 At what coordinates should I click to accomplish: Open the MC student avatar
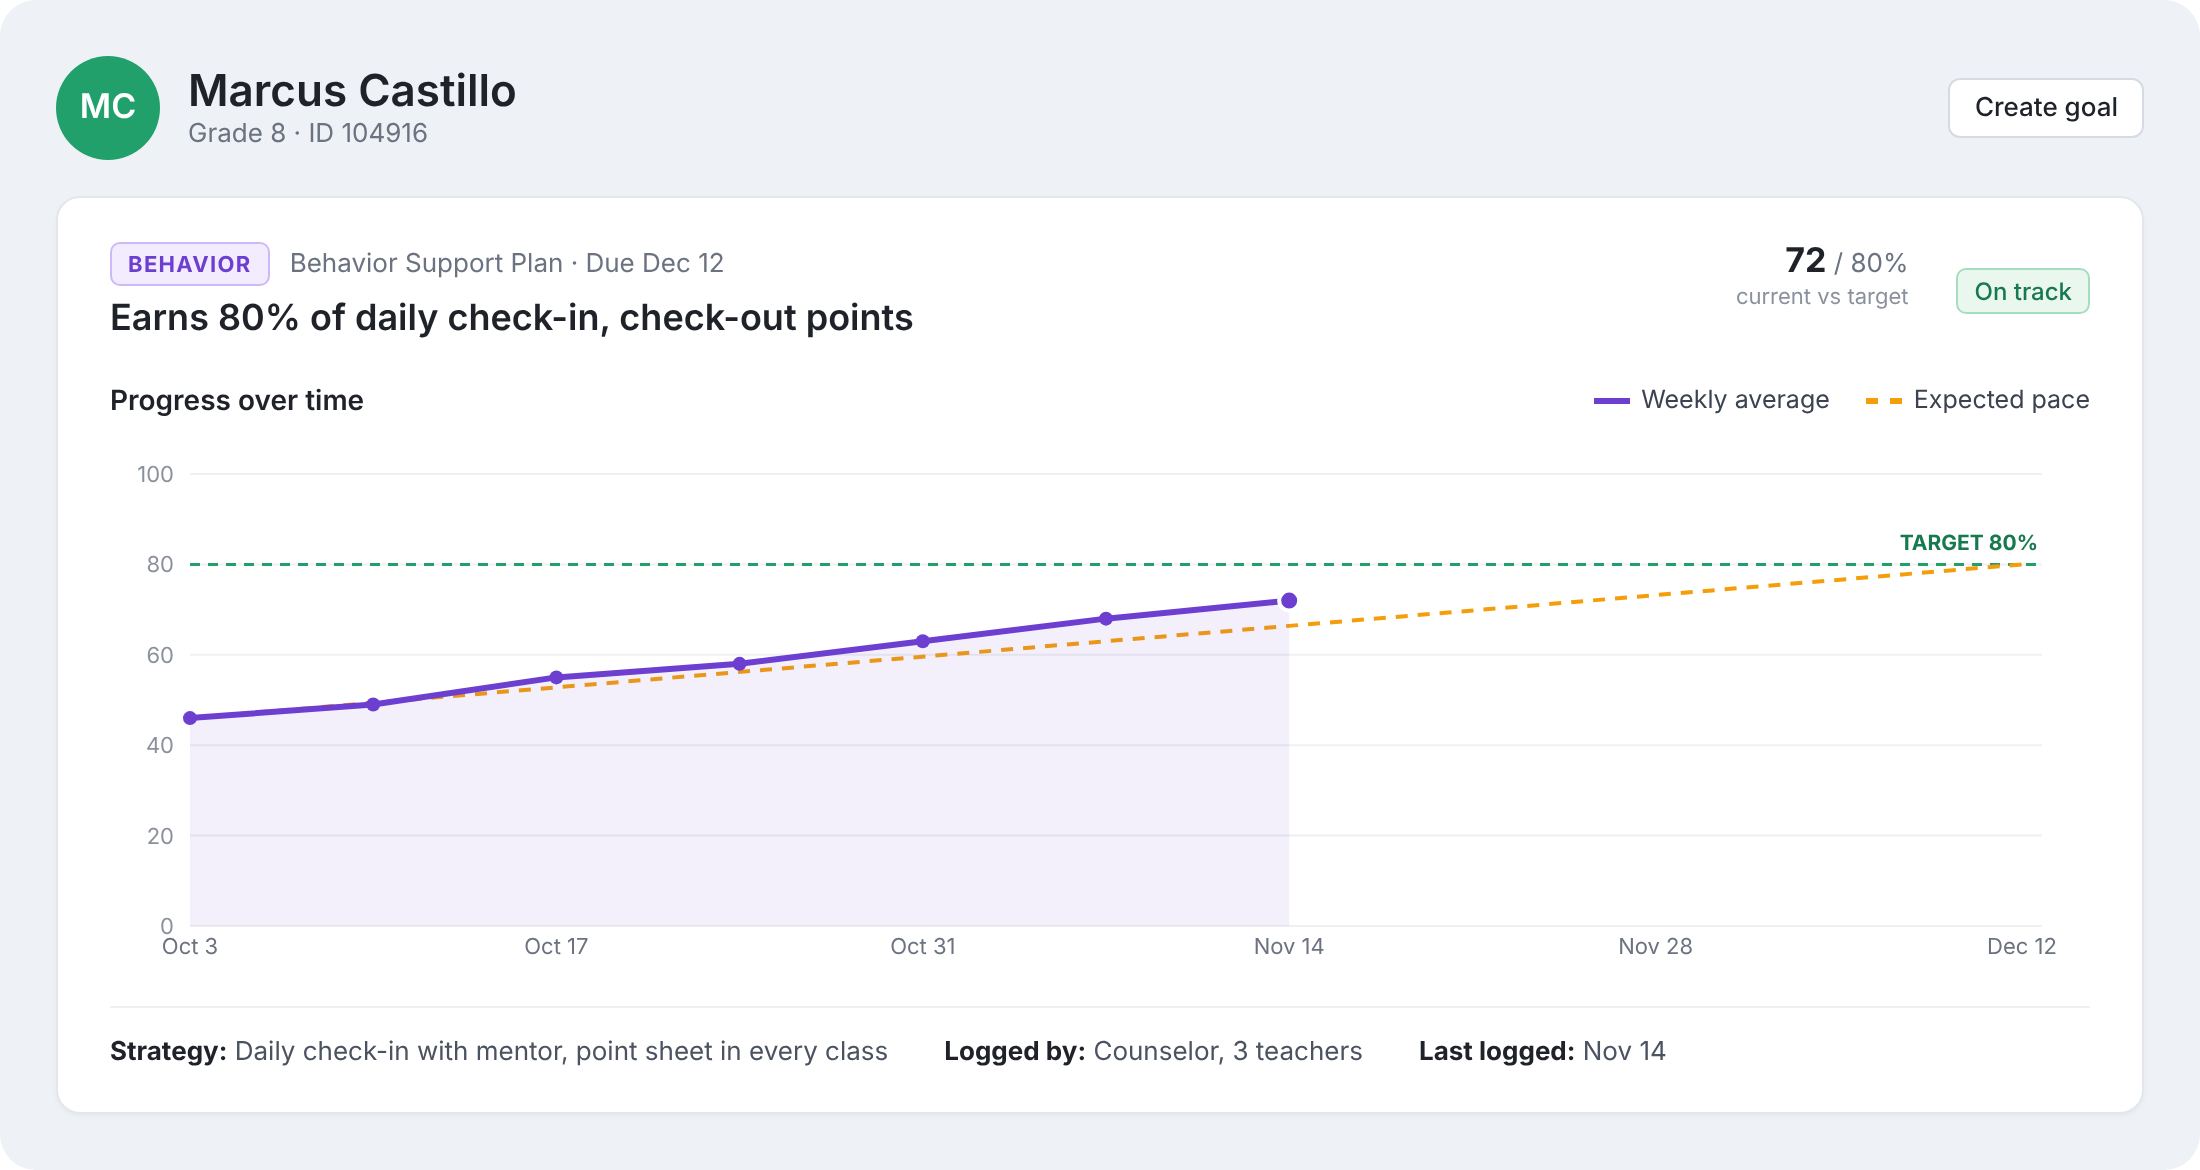pos(108,108)
